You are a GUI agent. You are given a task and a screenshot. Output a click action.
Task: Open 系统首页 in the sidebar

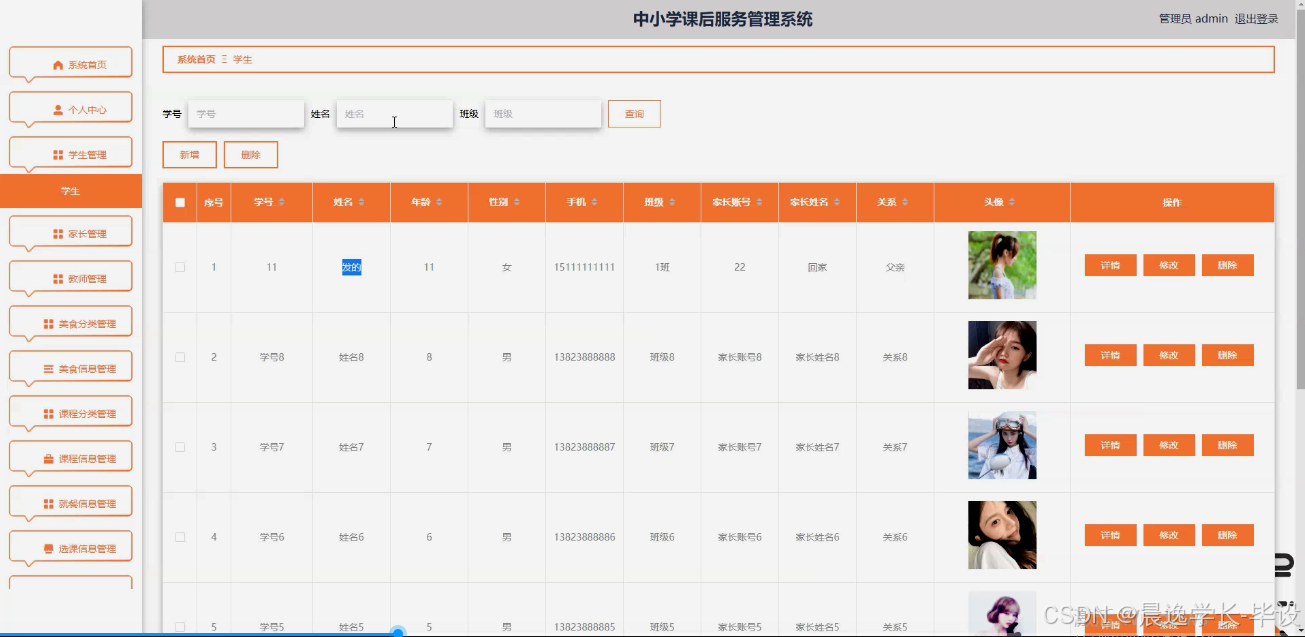click(x=70, y=64)
